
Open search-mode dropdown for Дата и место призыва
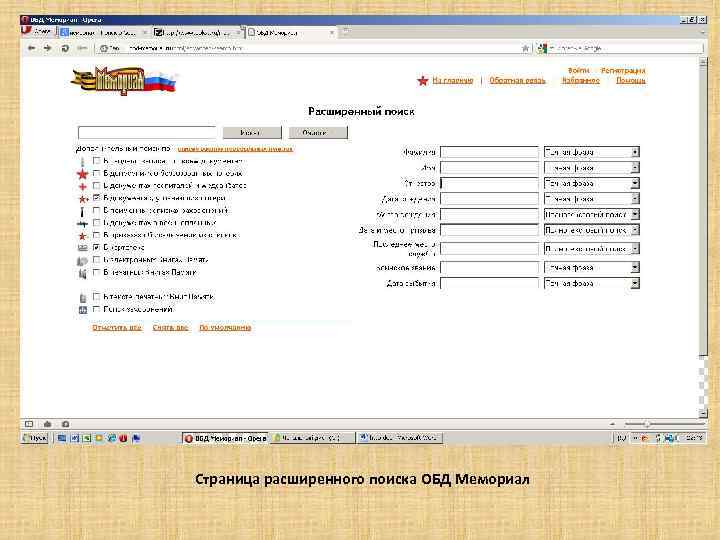[x=591, y=230]
